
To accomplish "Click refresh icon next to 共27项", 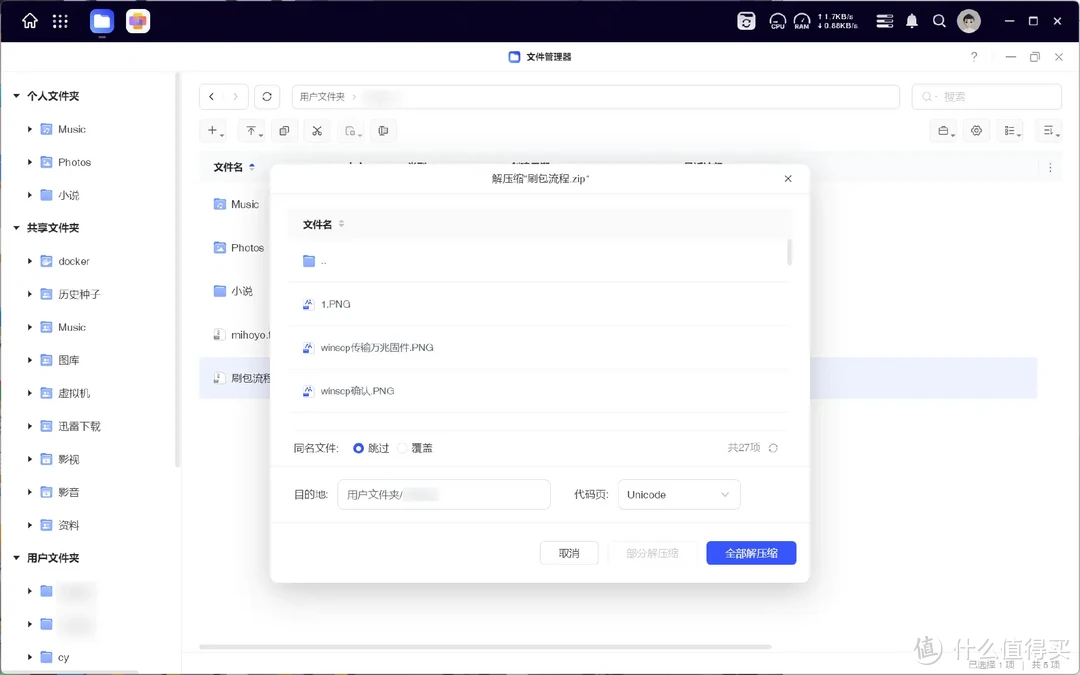I will tap(773, 448).
